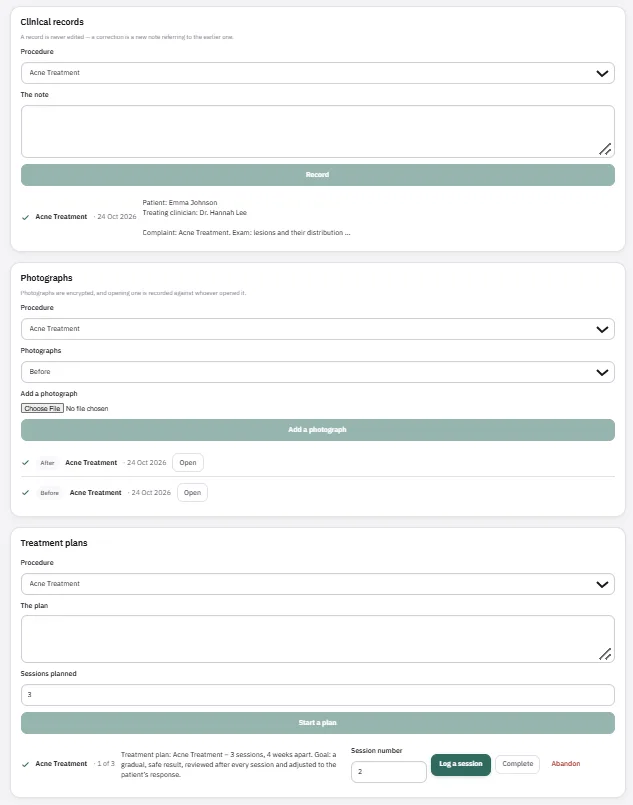Screen dimensions: 633x805
Task: Grab the resize handle of The note textarea
Action: [x=605, y=149]
